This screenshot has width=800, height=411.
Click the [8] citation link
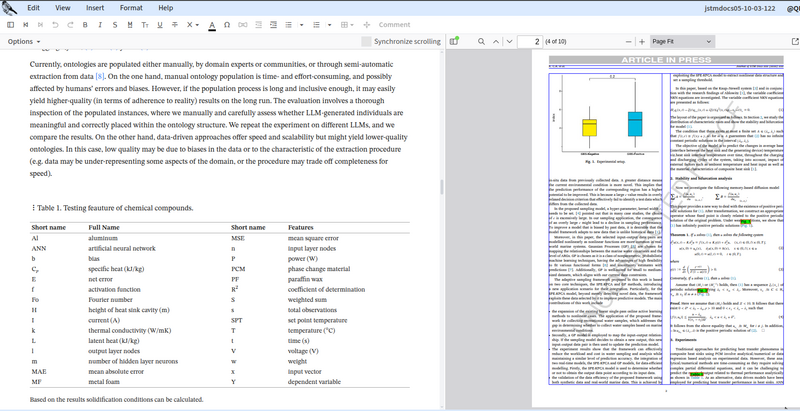click(x=100, y=77)
